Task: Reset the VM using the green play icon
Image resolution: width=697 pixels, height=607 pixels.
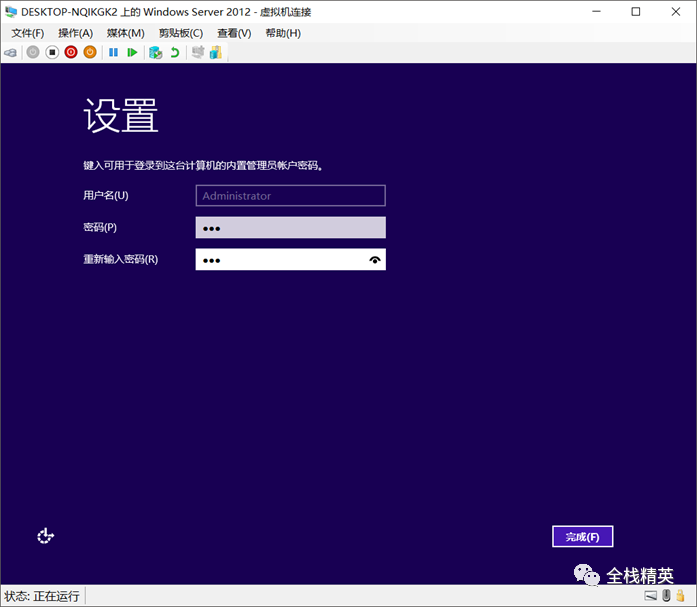Action: (132, 52)
